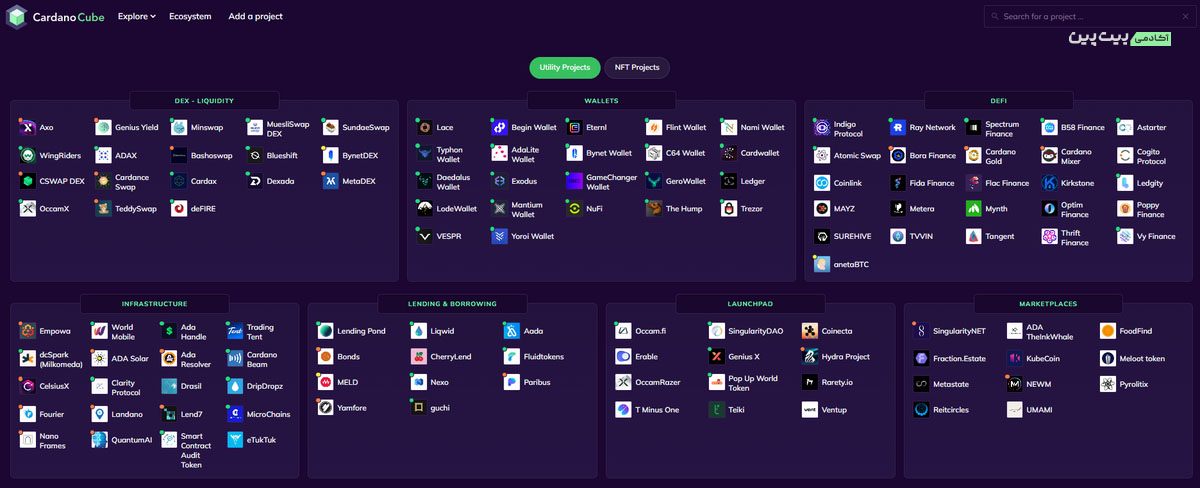Click the Nami Wallet icon

[x=728, y=128]
